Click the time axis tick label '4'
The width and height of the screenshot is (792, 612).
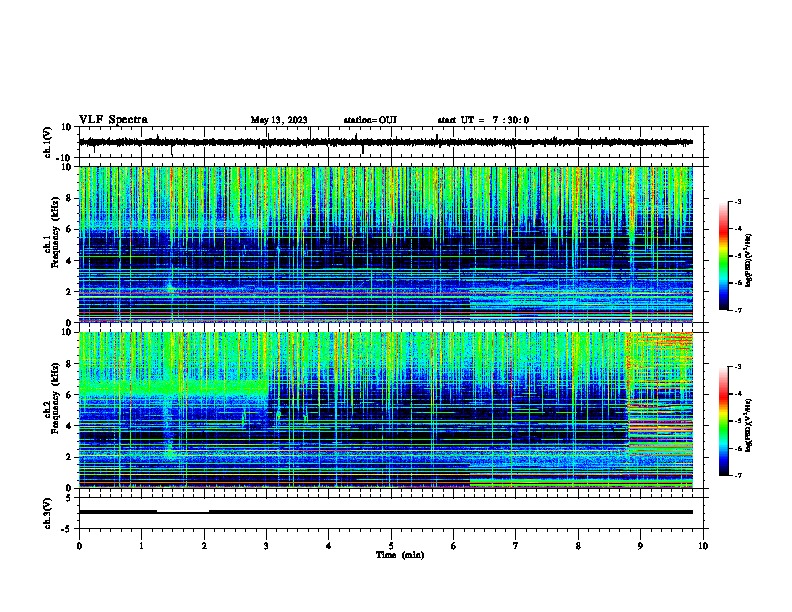[329, 546]
